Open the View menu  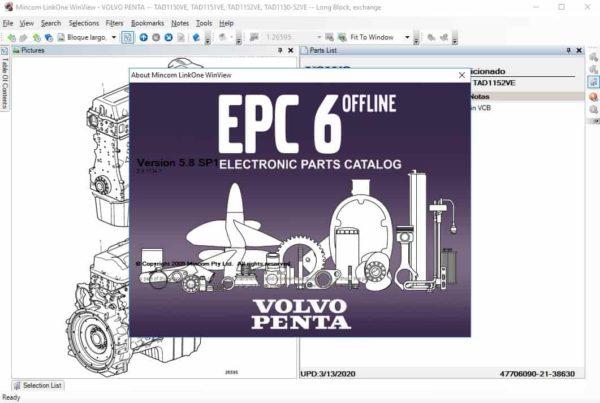tap(26, 23)
